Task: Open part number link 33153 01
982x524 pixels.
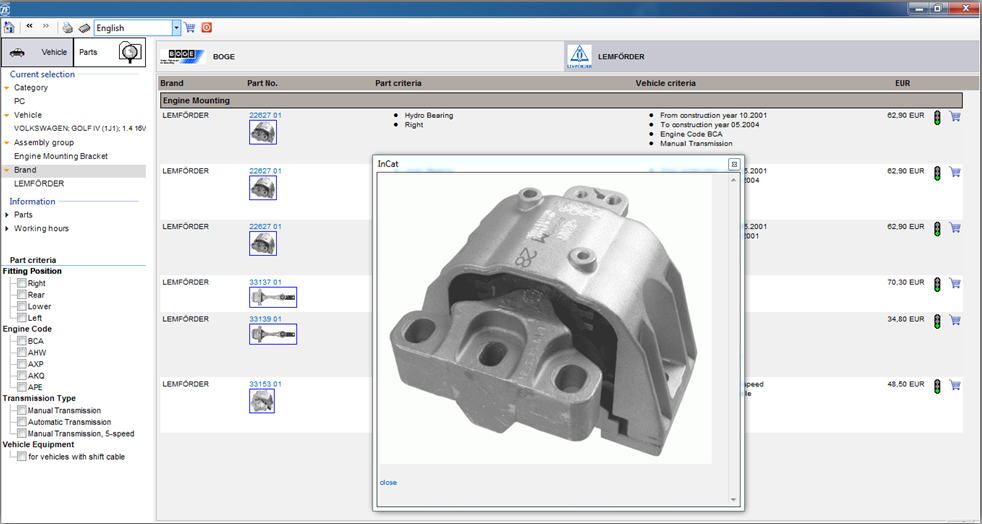Action: [x=266, y=384]
